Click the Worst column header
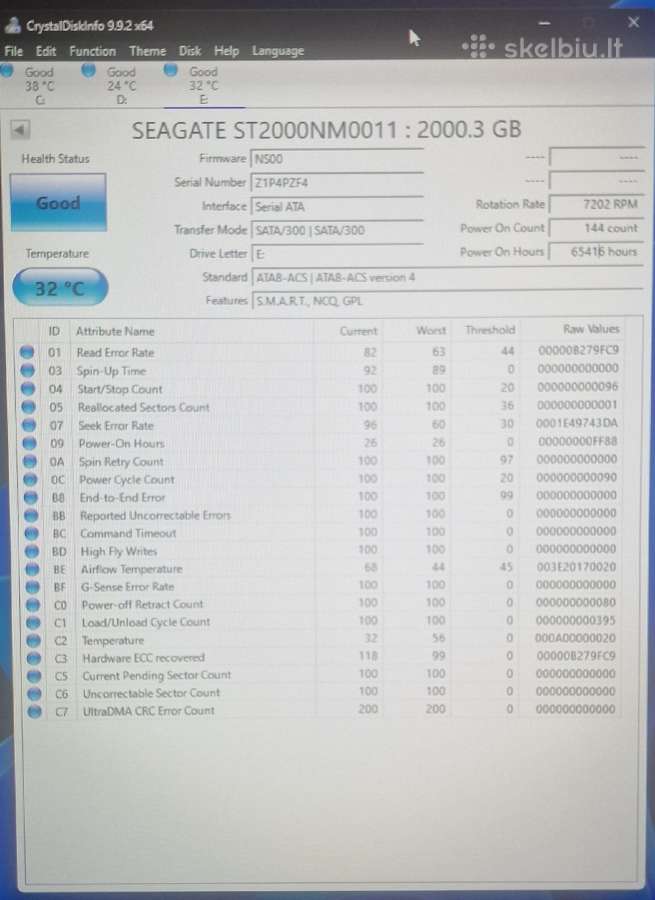The image size is (655, 900). coord(431,330)
